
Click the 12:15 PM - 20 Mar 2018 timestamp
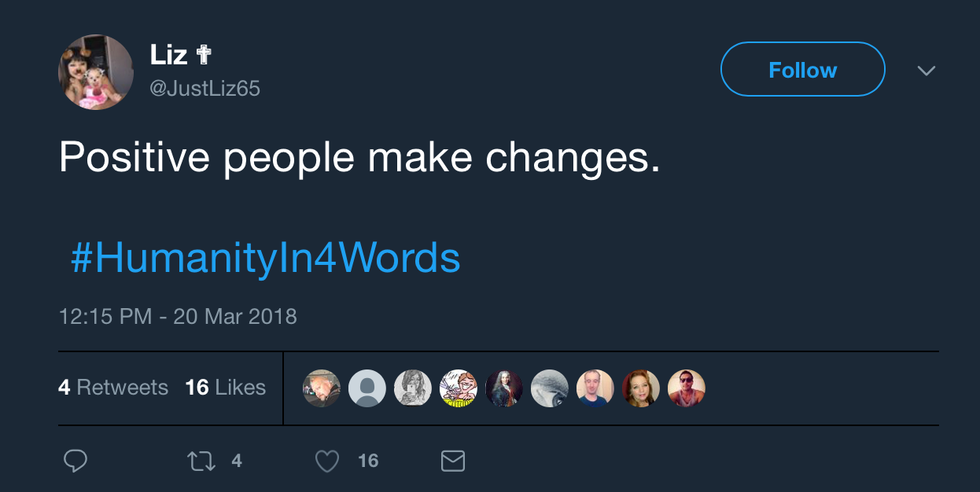point(177,316)
